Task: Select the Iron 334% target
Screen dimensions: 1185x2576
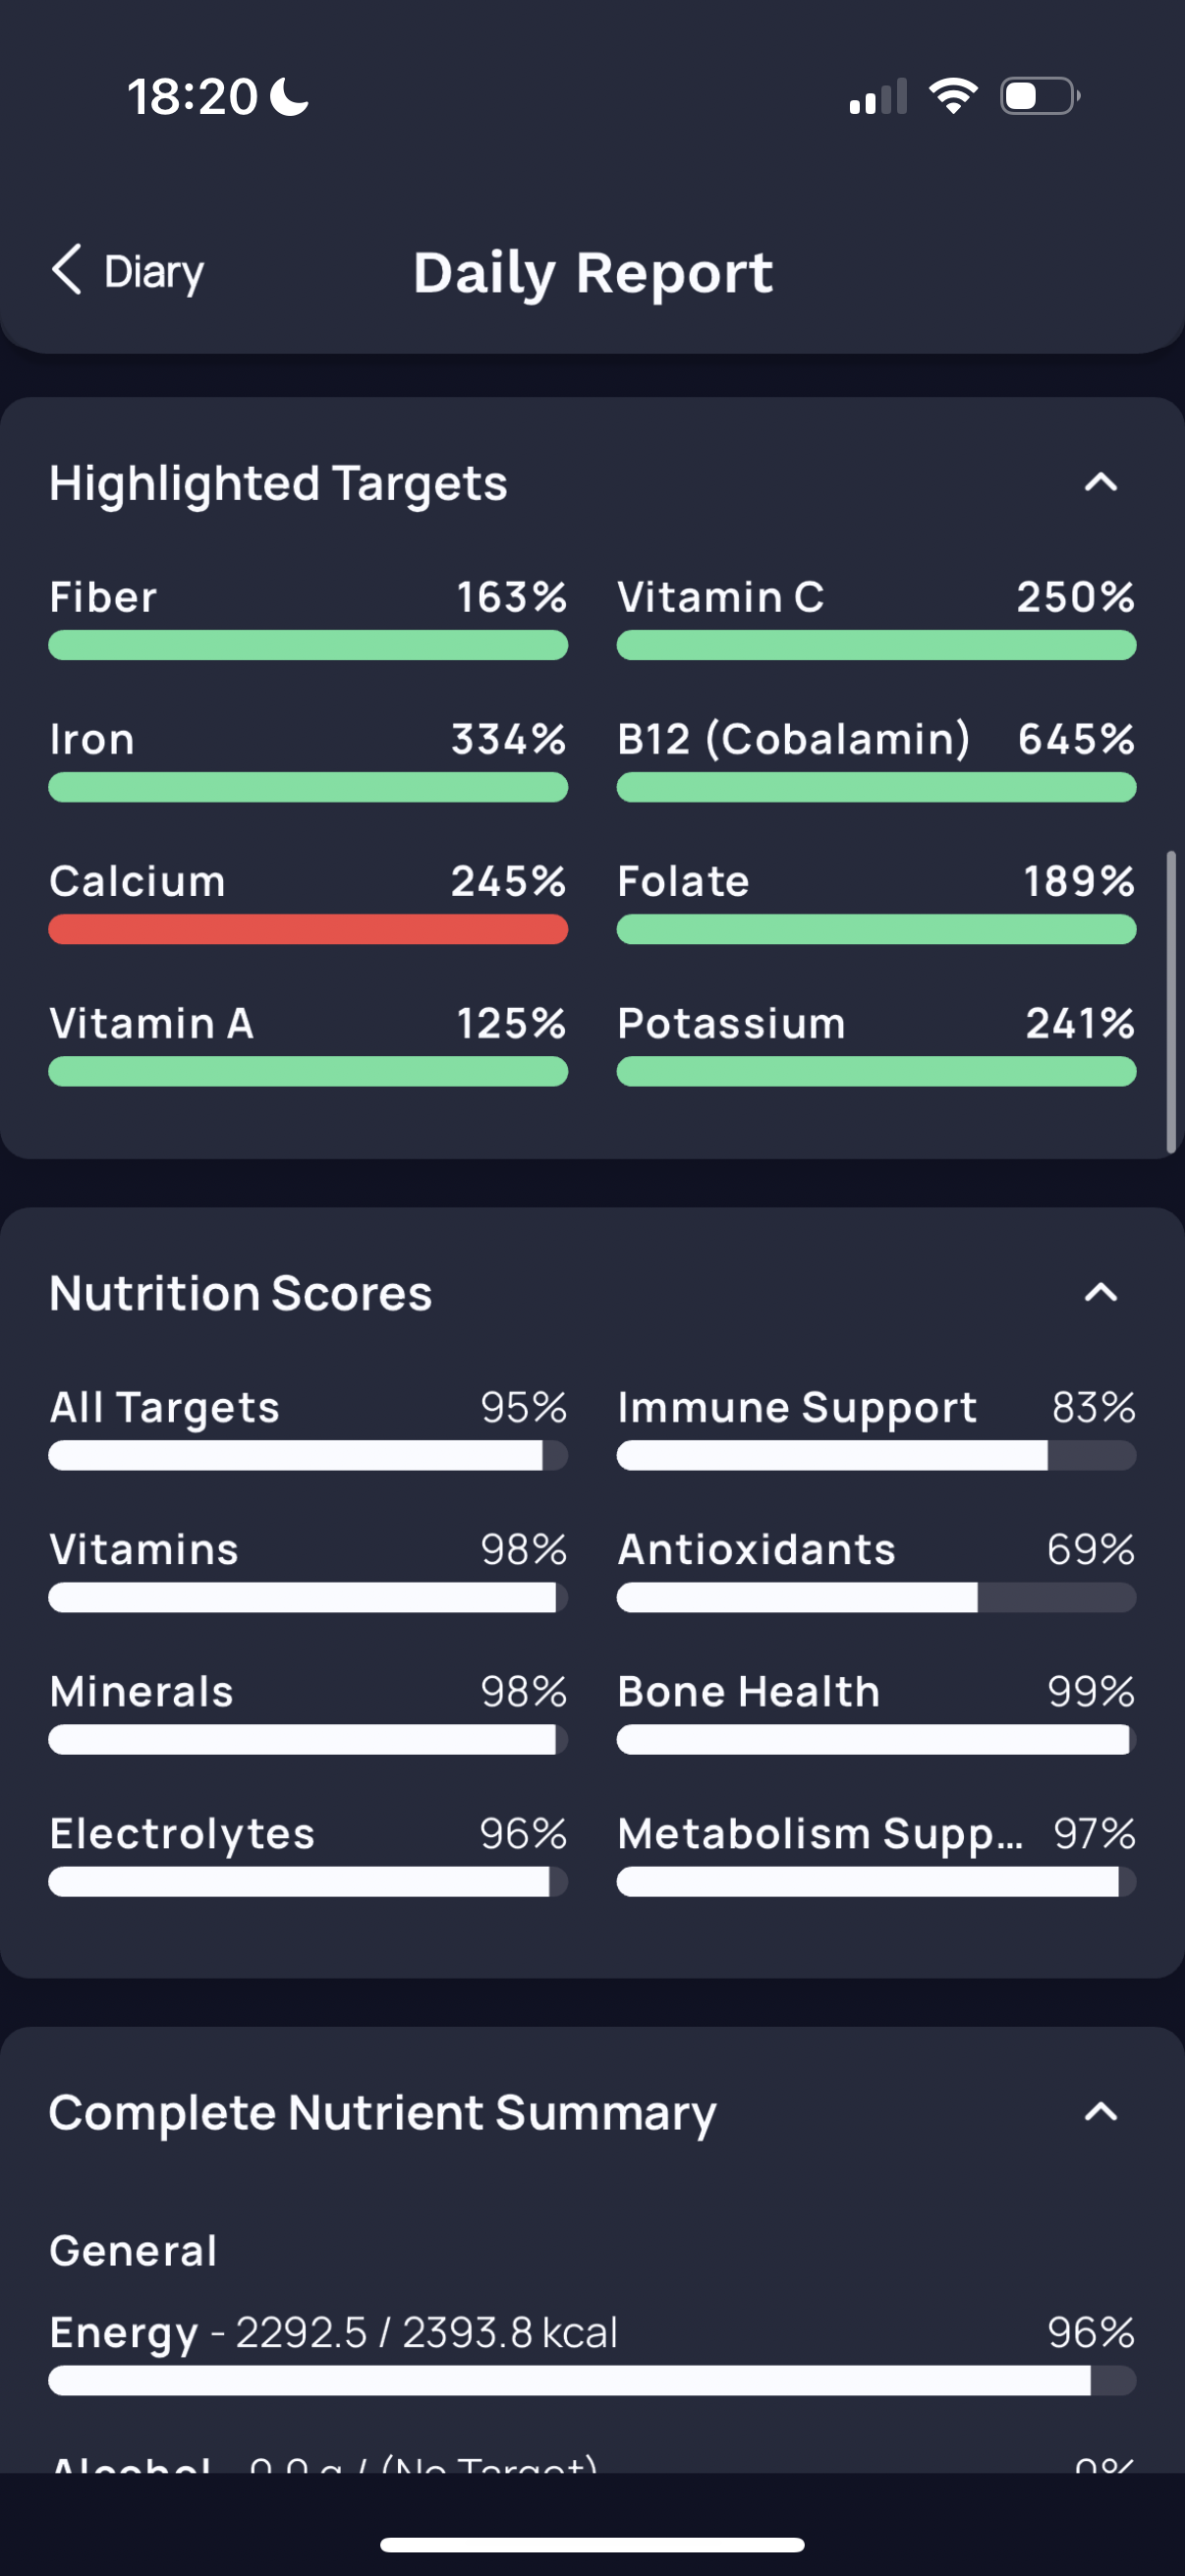Action: pos(308,759)
